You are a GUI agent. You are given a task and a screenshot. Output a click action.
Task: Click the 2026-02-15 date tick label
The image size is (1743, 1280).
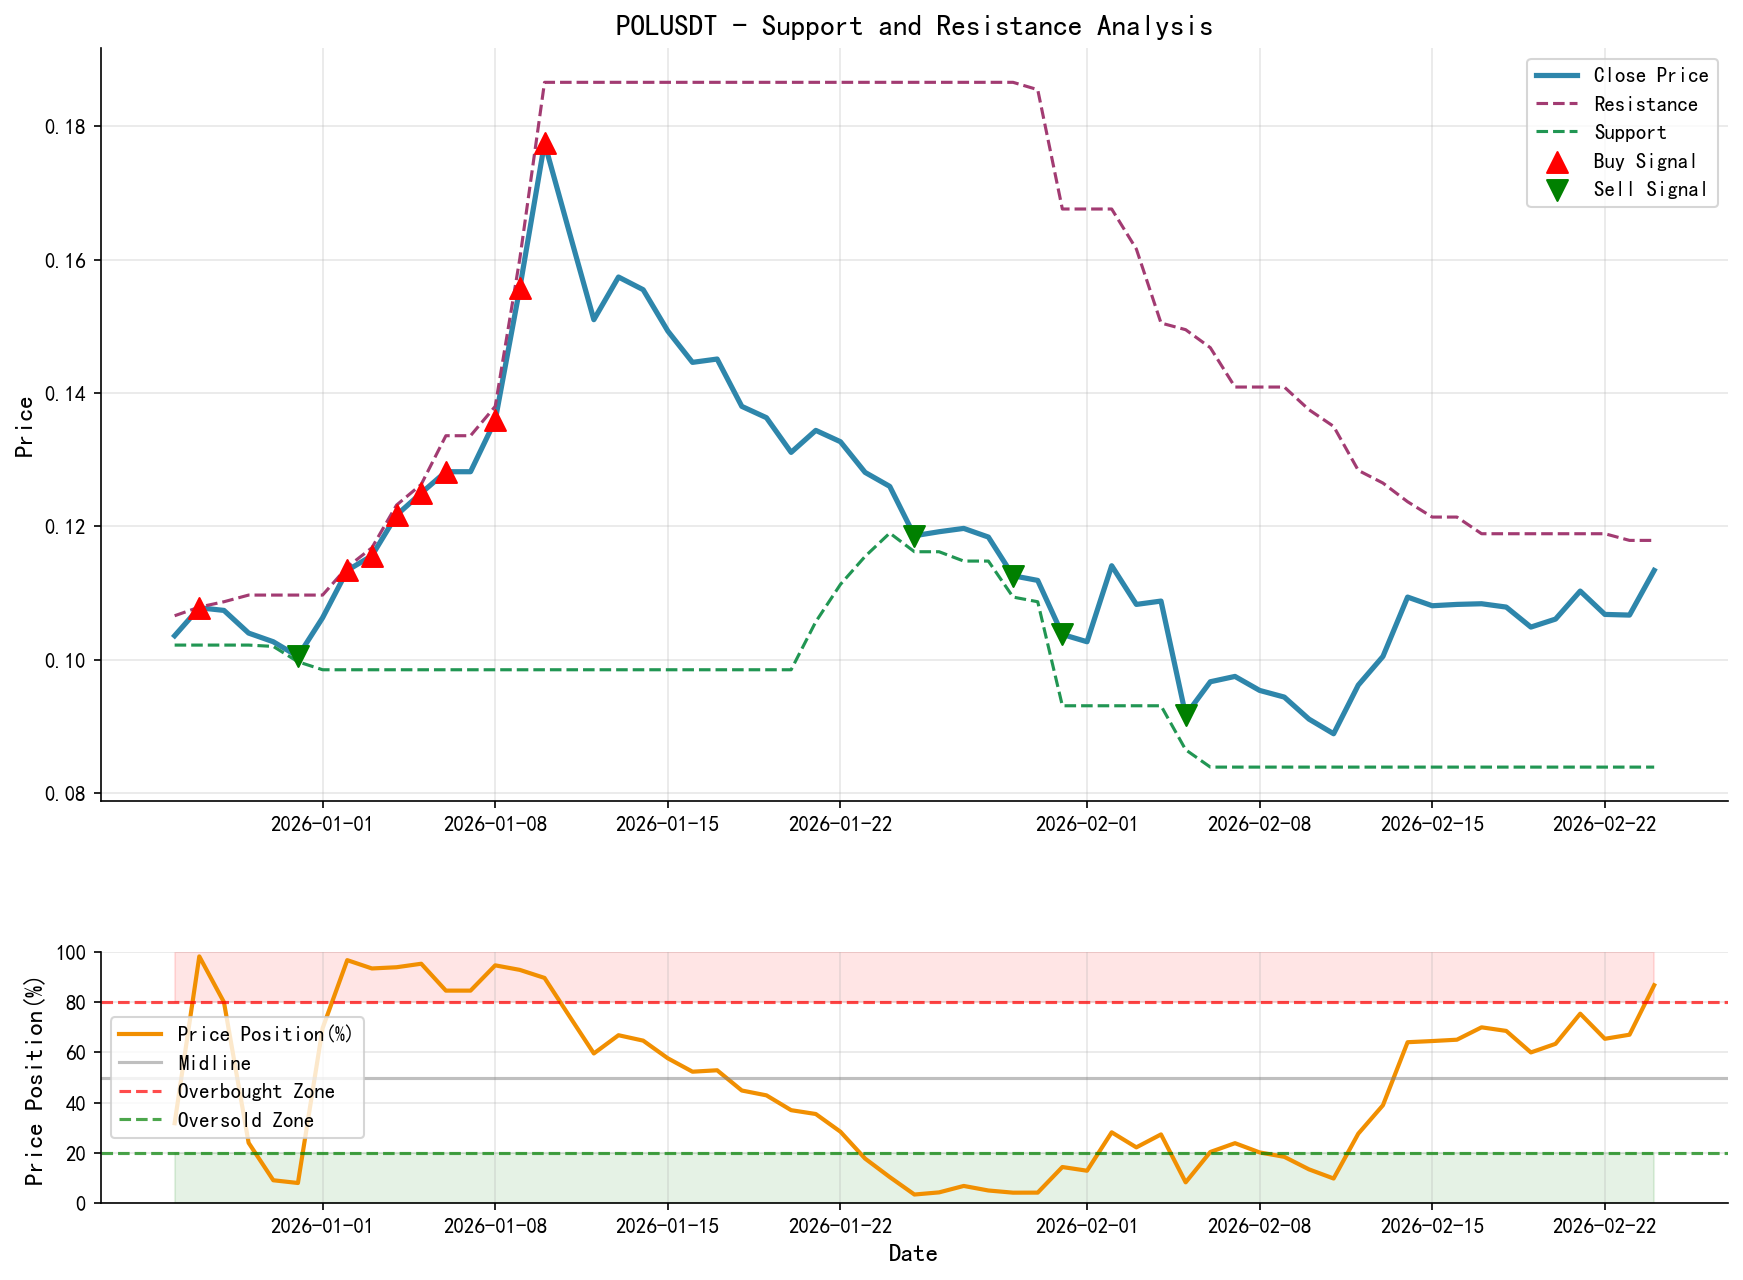coord(1430,825)
